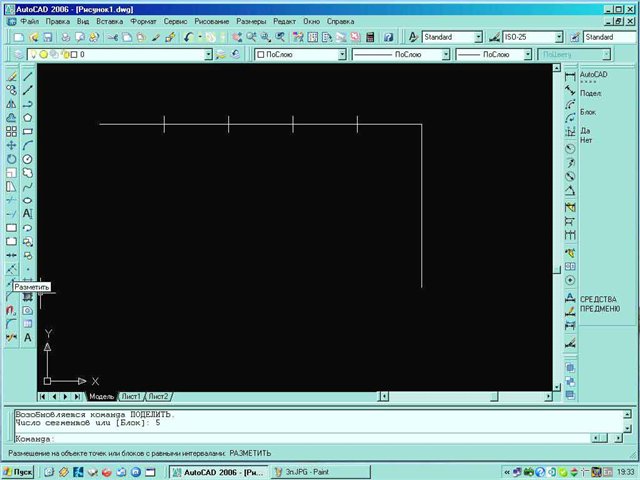Select the Rotate modify tool
Screen dimensions: 640x480
[x=11, y=159]
